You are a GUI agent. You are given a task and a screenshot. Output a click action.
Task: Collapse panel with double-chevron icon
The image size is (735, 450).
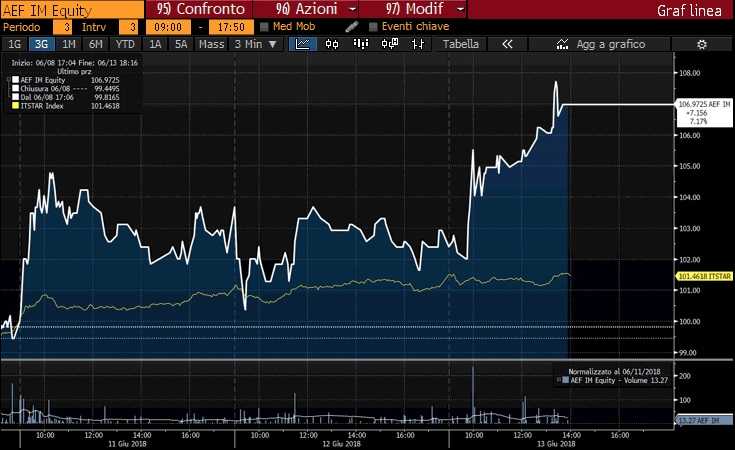[507, 44]
